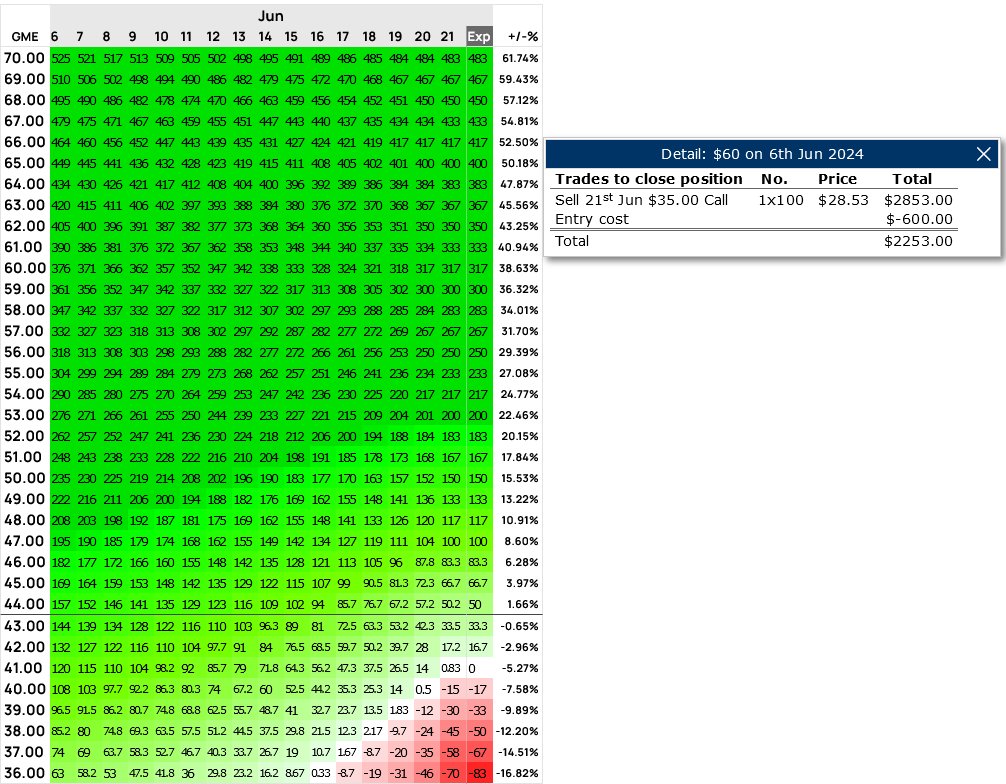Click the 483 cell for 70.00 at Exp
This screenshot has width=1006, height=784.
477,58
